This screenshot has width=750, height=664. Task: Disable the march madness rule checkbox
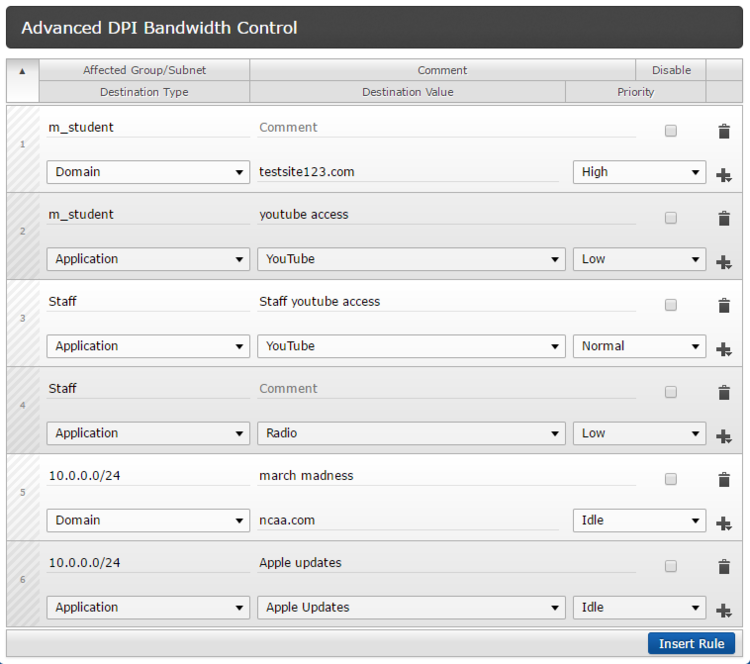click(x=671, y=479)
